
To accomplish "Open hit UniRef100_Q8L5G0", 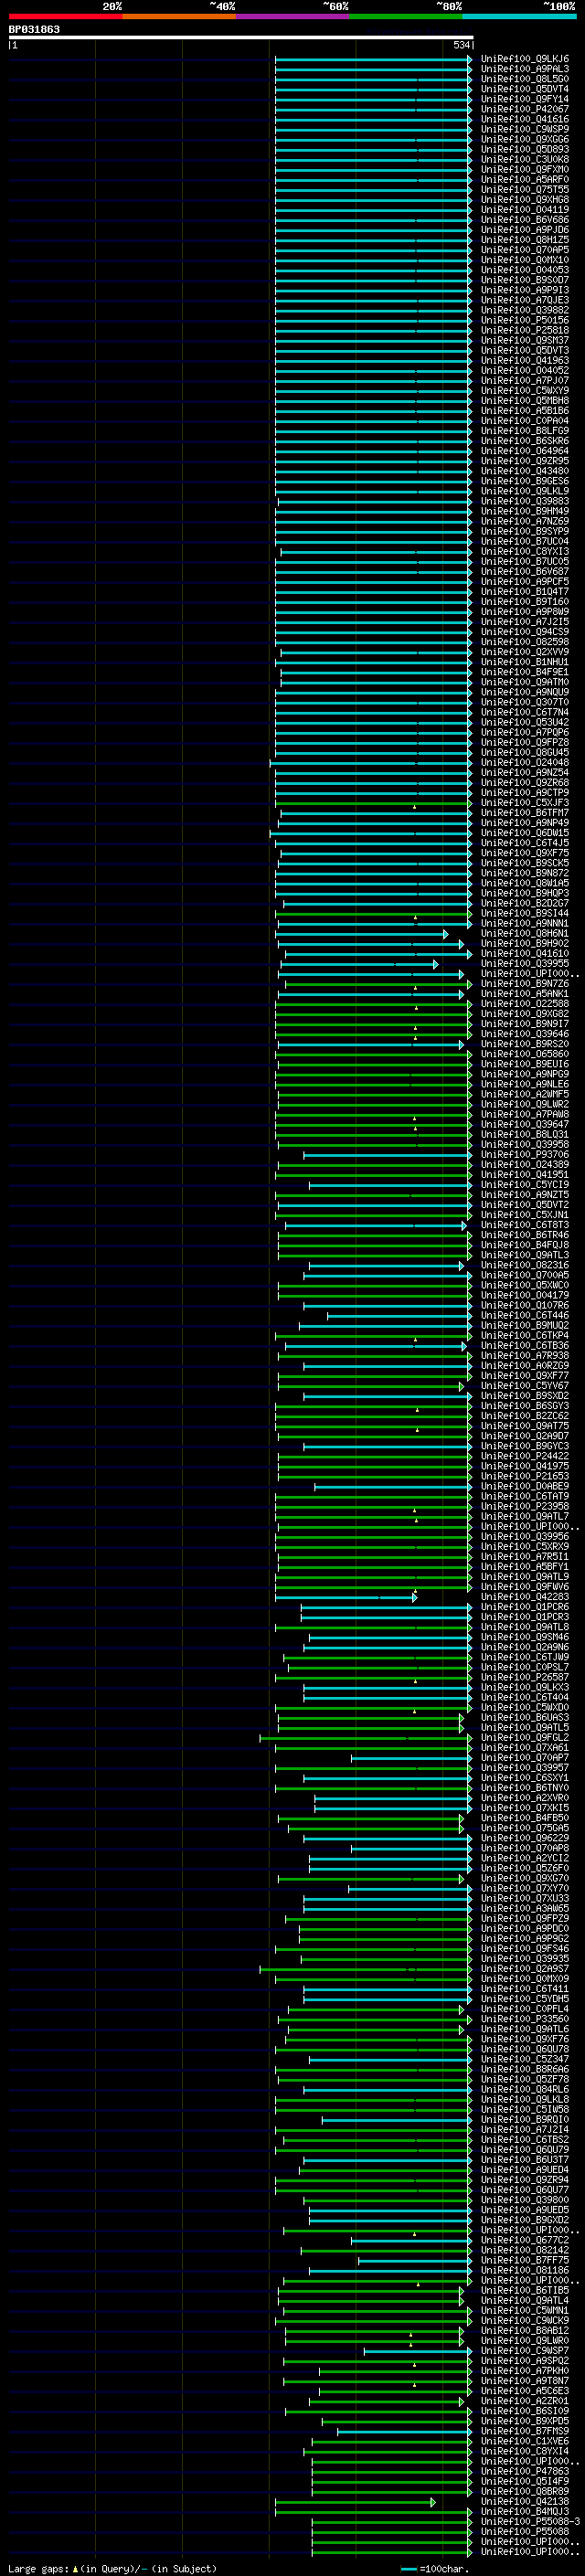I will pyautogui.click(x=525, y=79).
